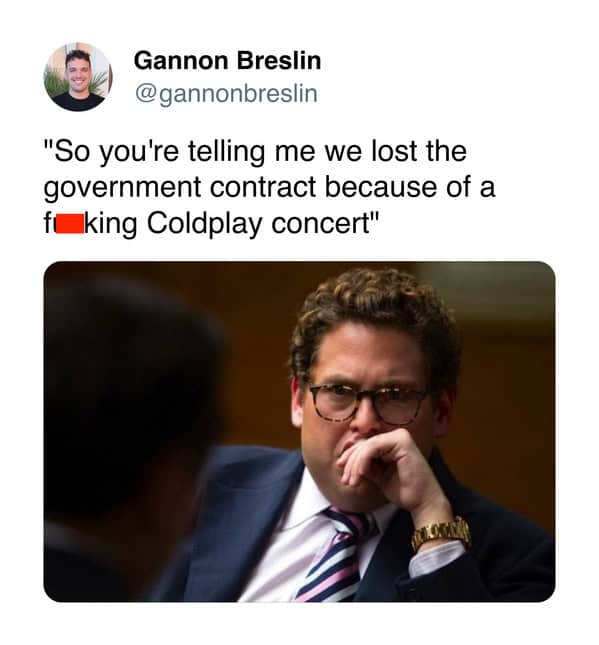Click the white shirt collar in photo
The image size is (599, 645).
tap(313, 506)
